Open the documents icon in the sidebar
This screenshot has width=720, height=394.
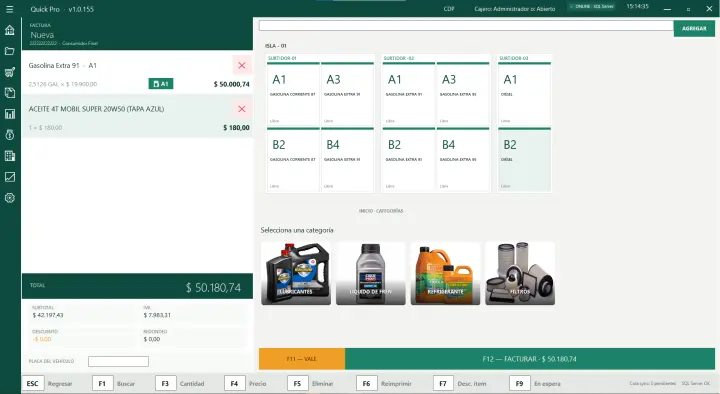[10, 93]
